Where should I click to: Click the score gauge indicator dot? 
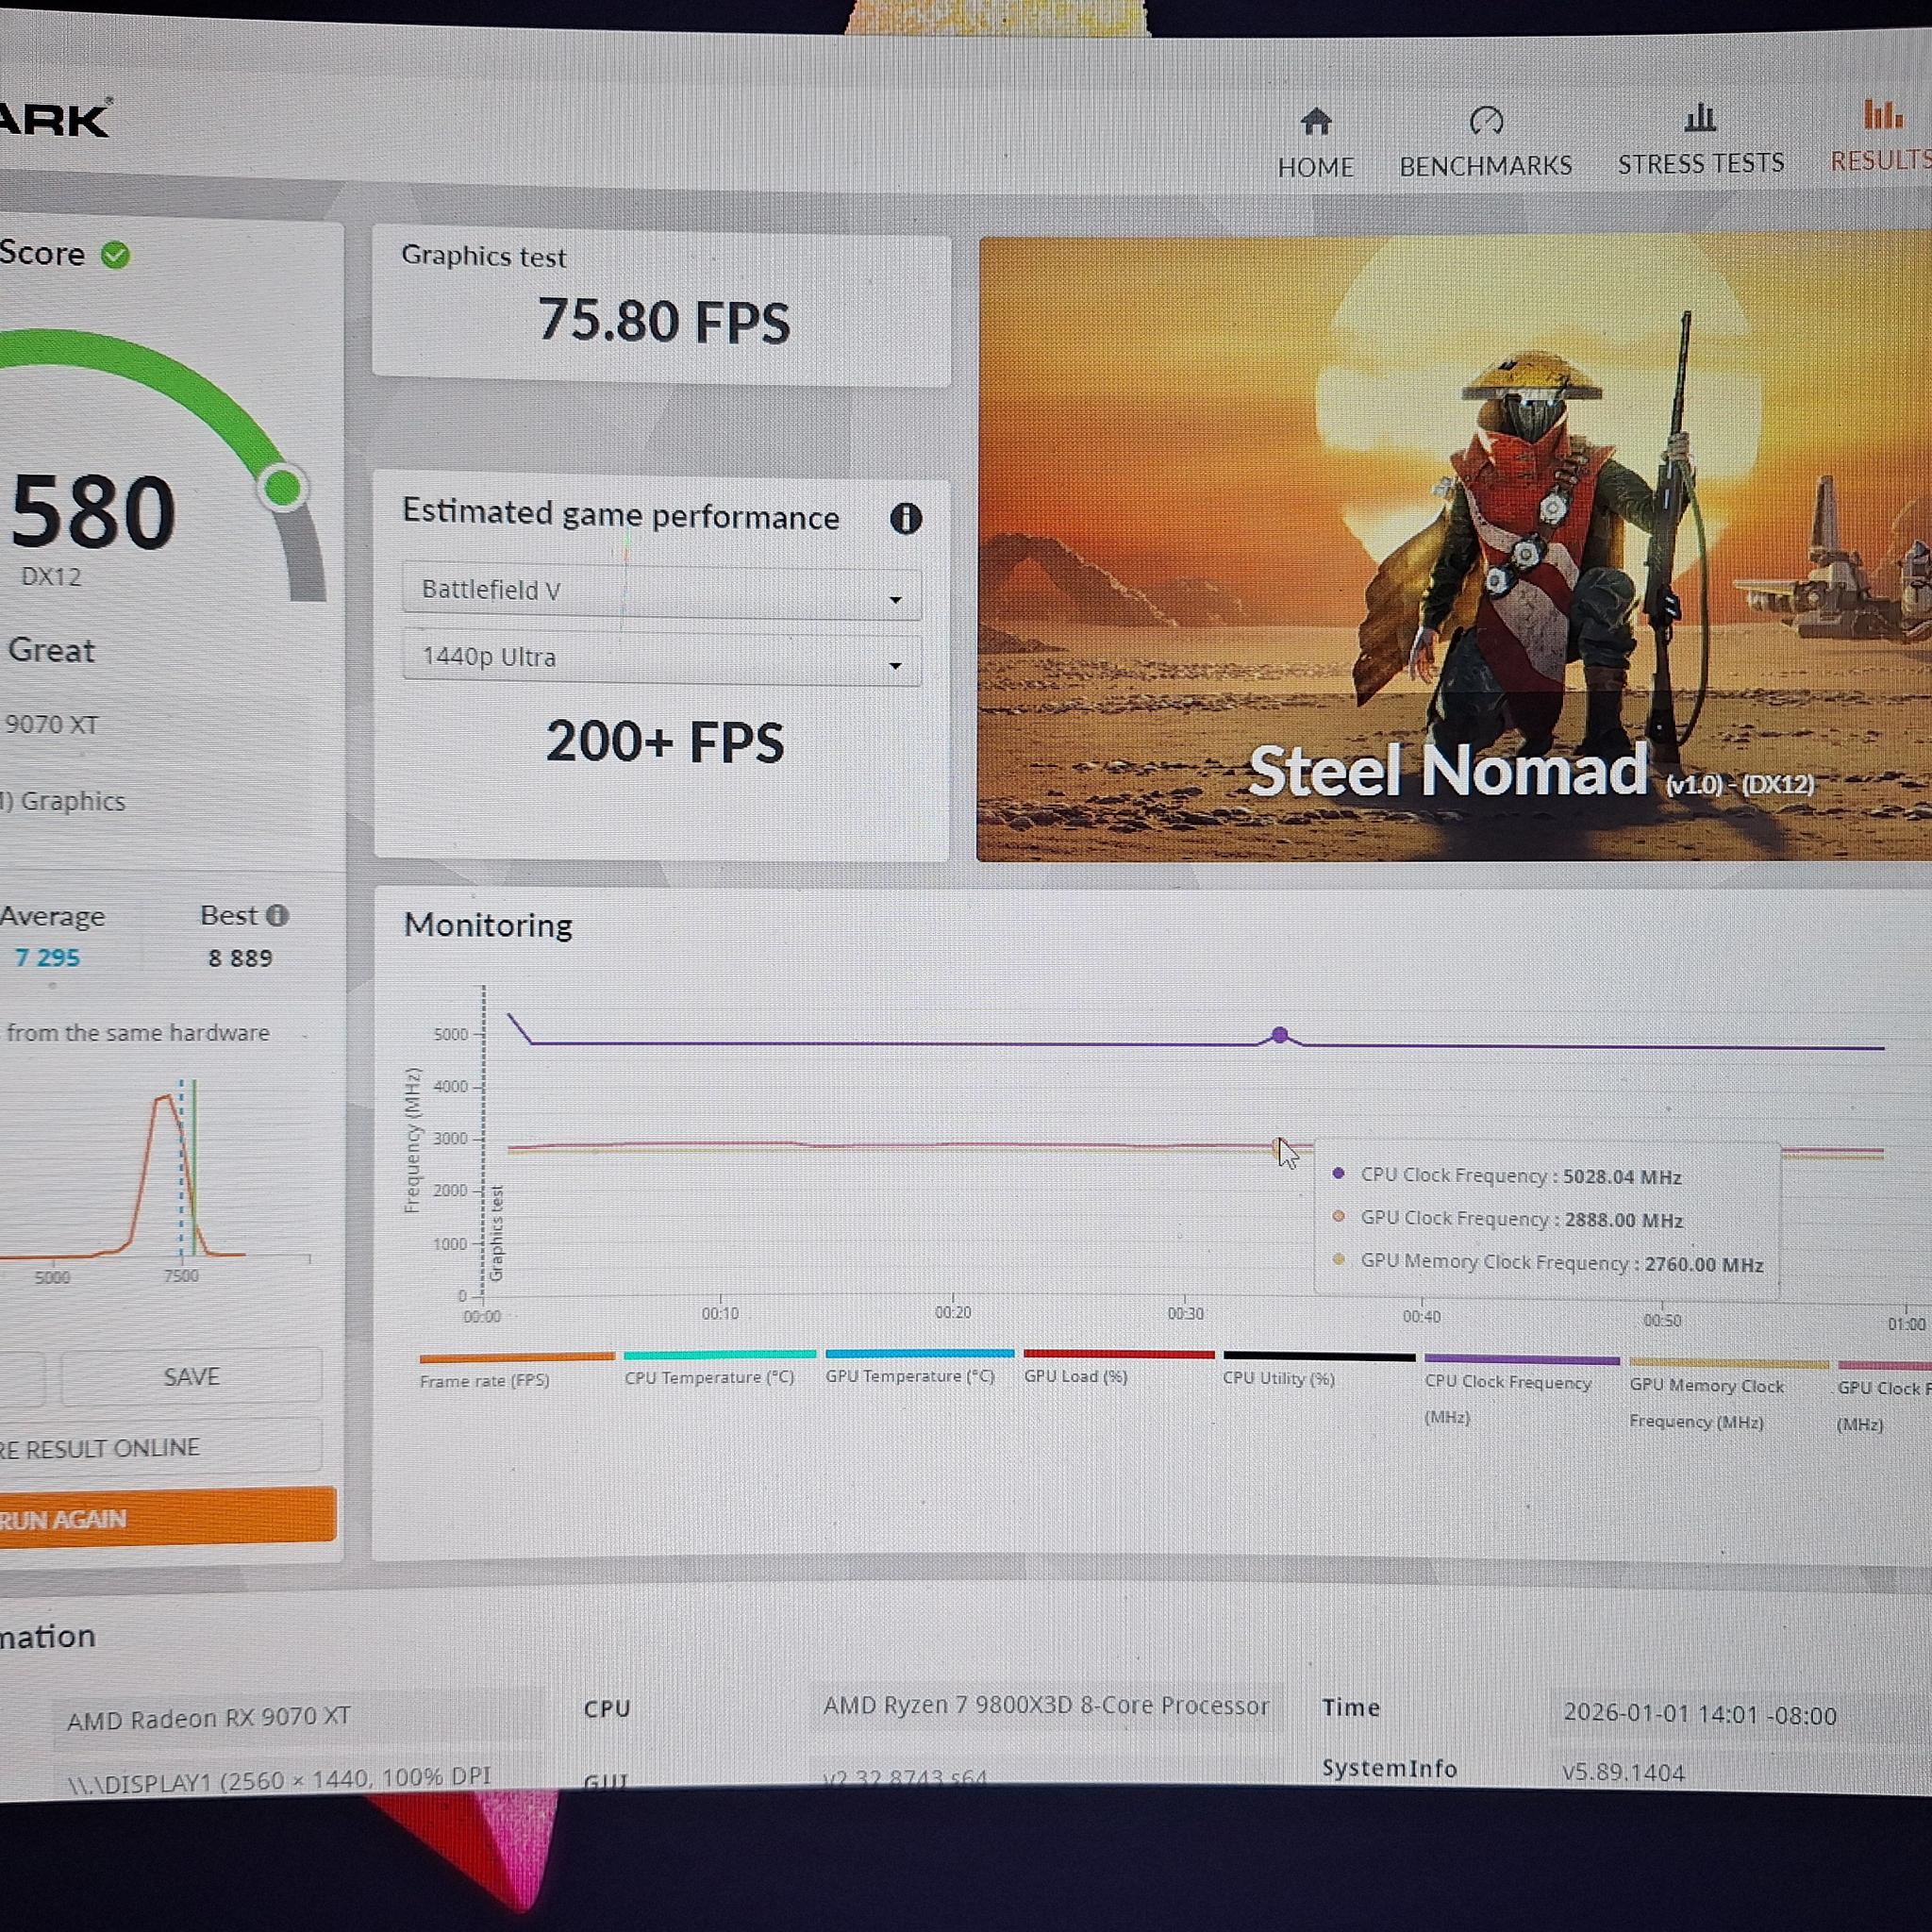[283, 487]
